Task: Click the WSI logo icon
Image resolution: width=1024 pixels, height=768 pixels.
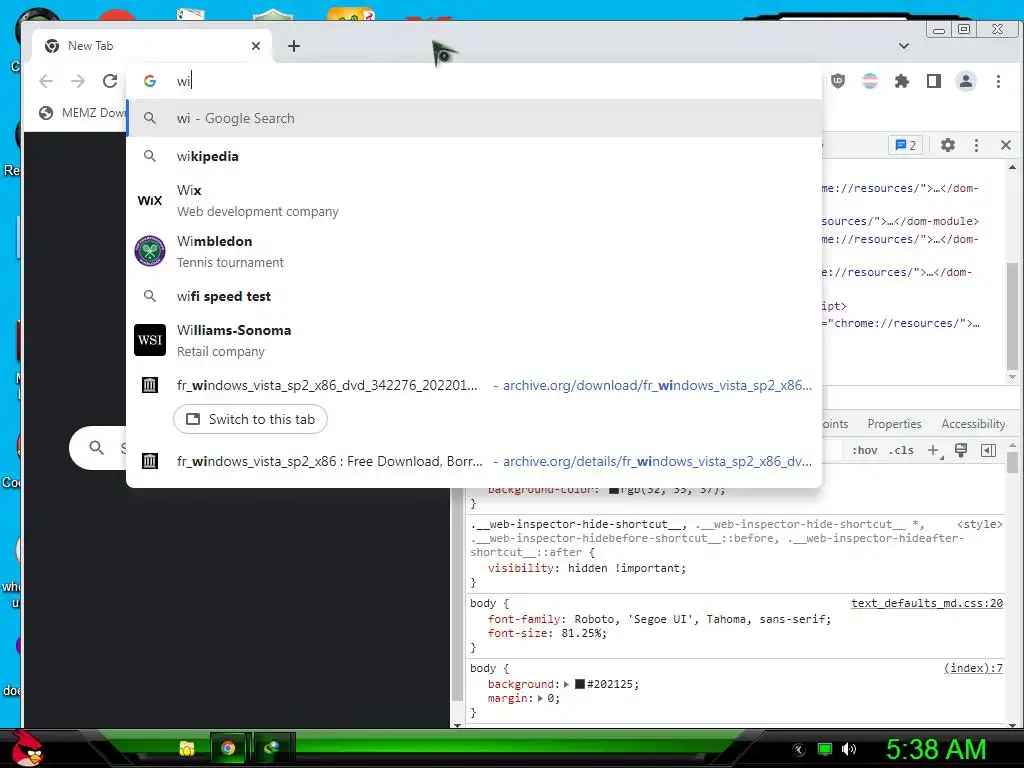Action: click(150, 340)
